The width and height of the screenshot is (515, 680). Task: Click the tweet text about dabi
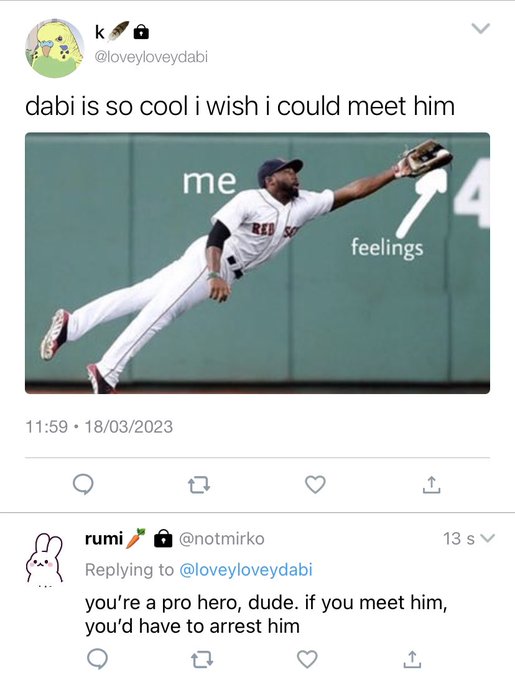pos(240,106)
